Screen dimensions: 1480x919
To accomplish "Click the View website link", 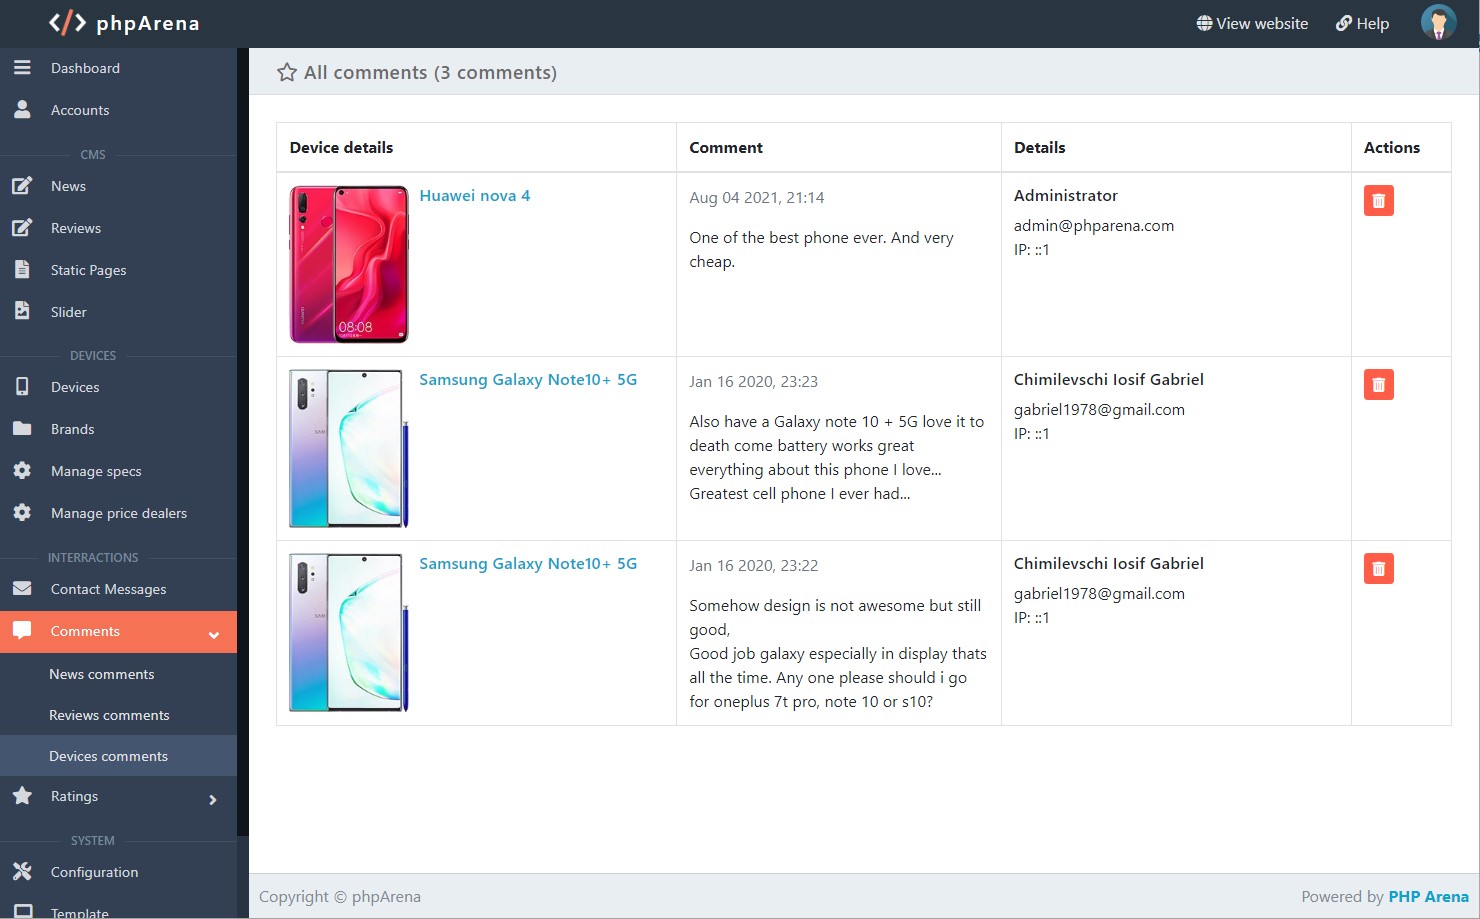I will coord(1252,23).
